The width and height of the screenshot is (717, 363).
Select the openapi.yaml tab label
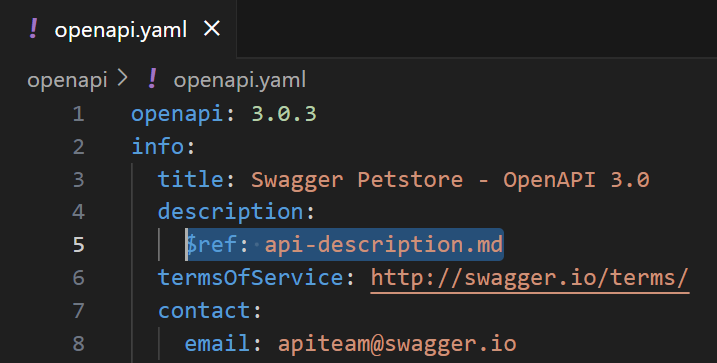click(121, 30)
